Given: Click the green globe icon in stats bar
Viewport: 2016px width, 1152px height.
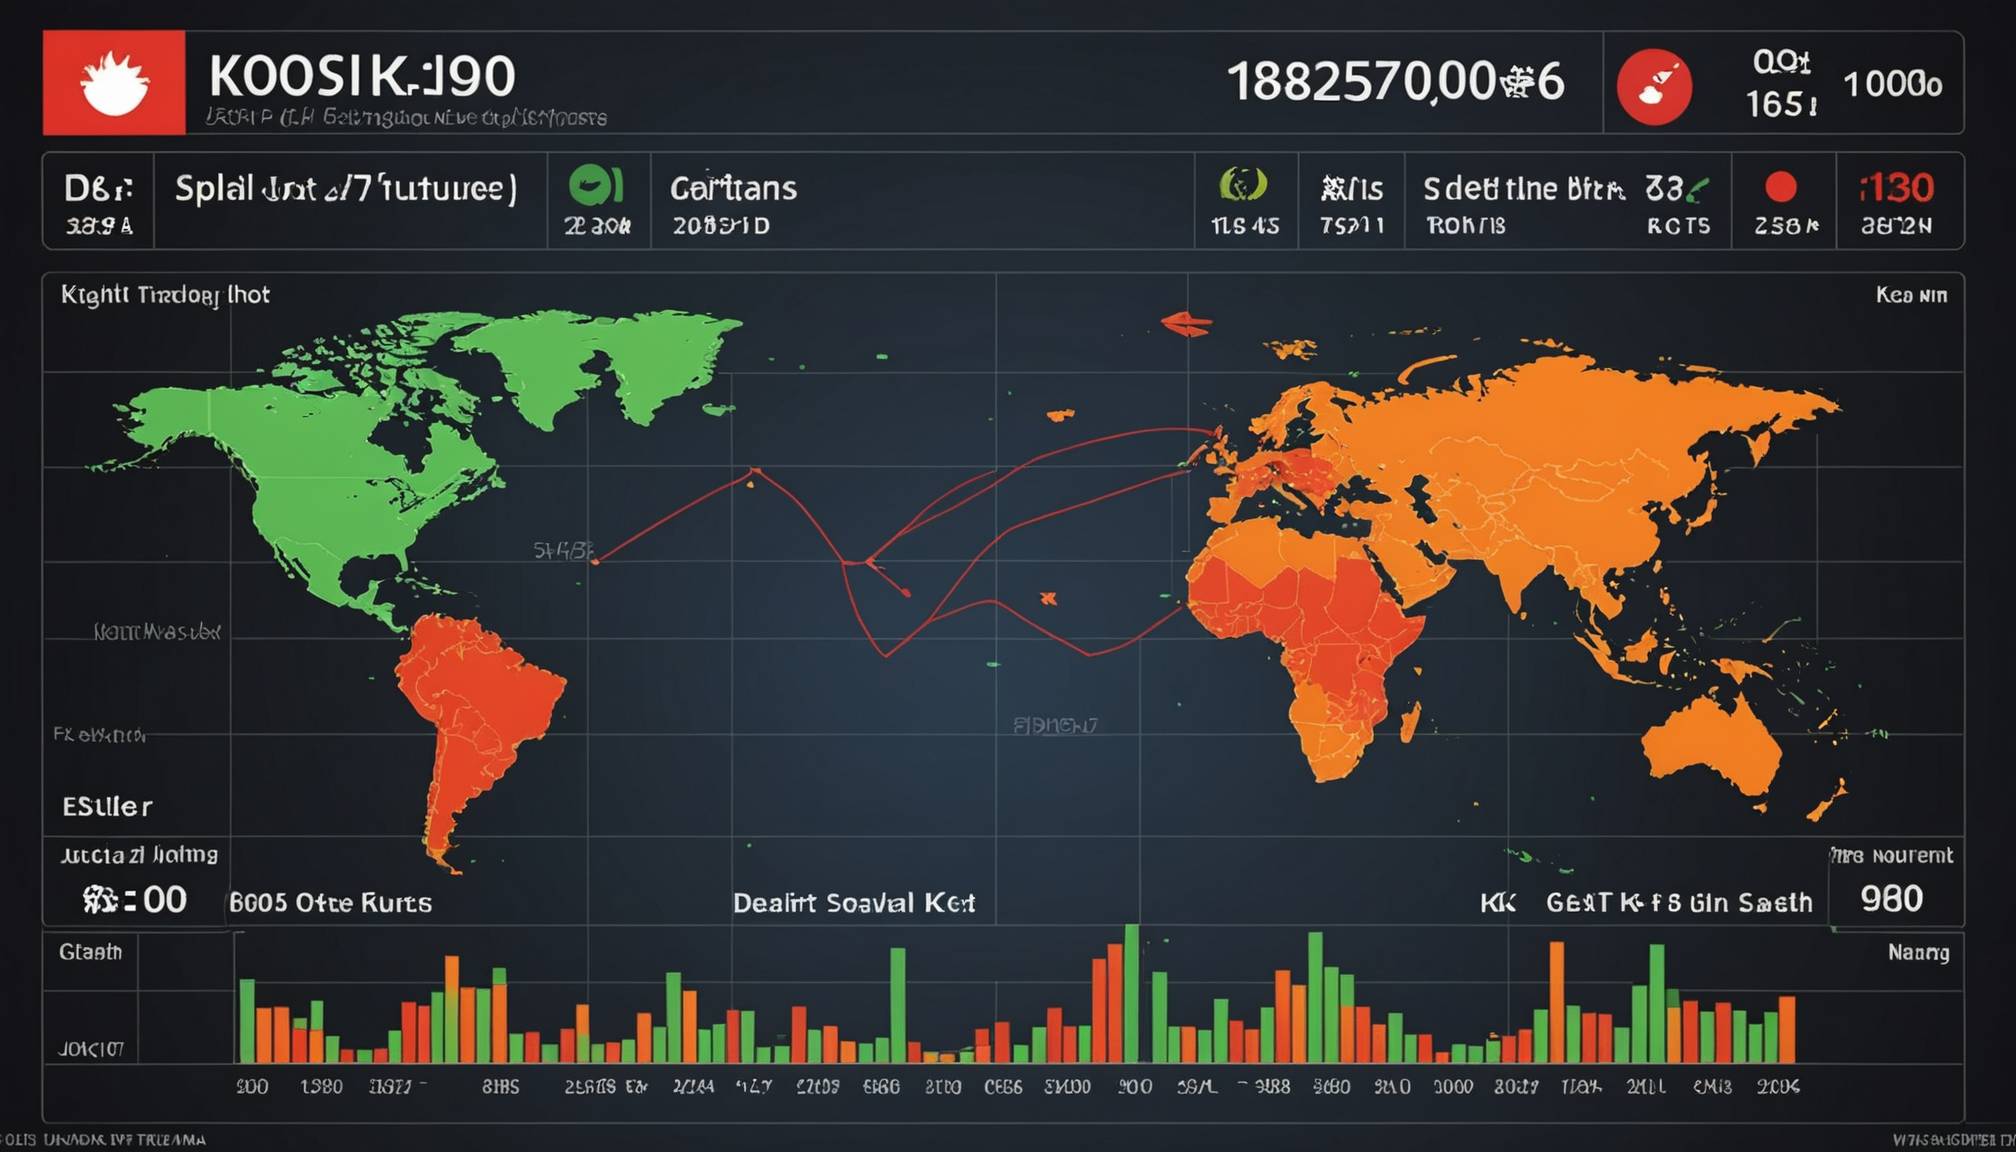Looking at the screenshot, I should click(1243, 185).
